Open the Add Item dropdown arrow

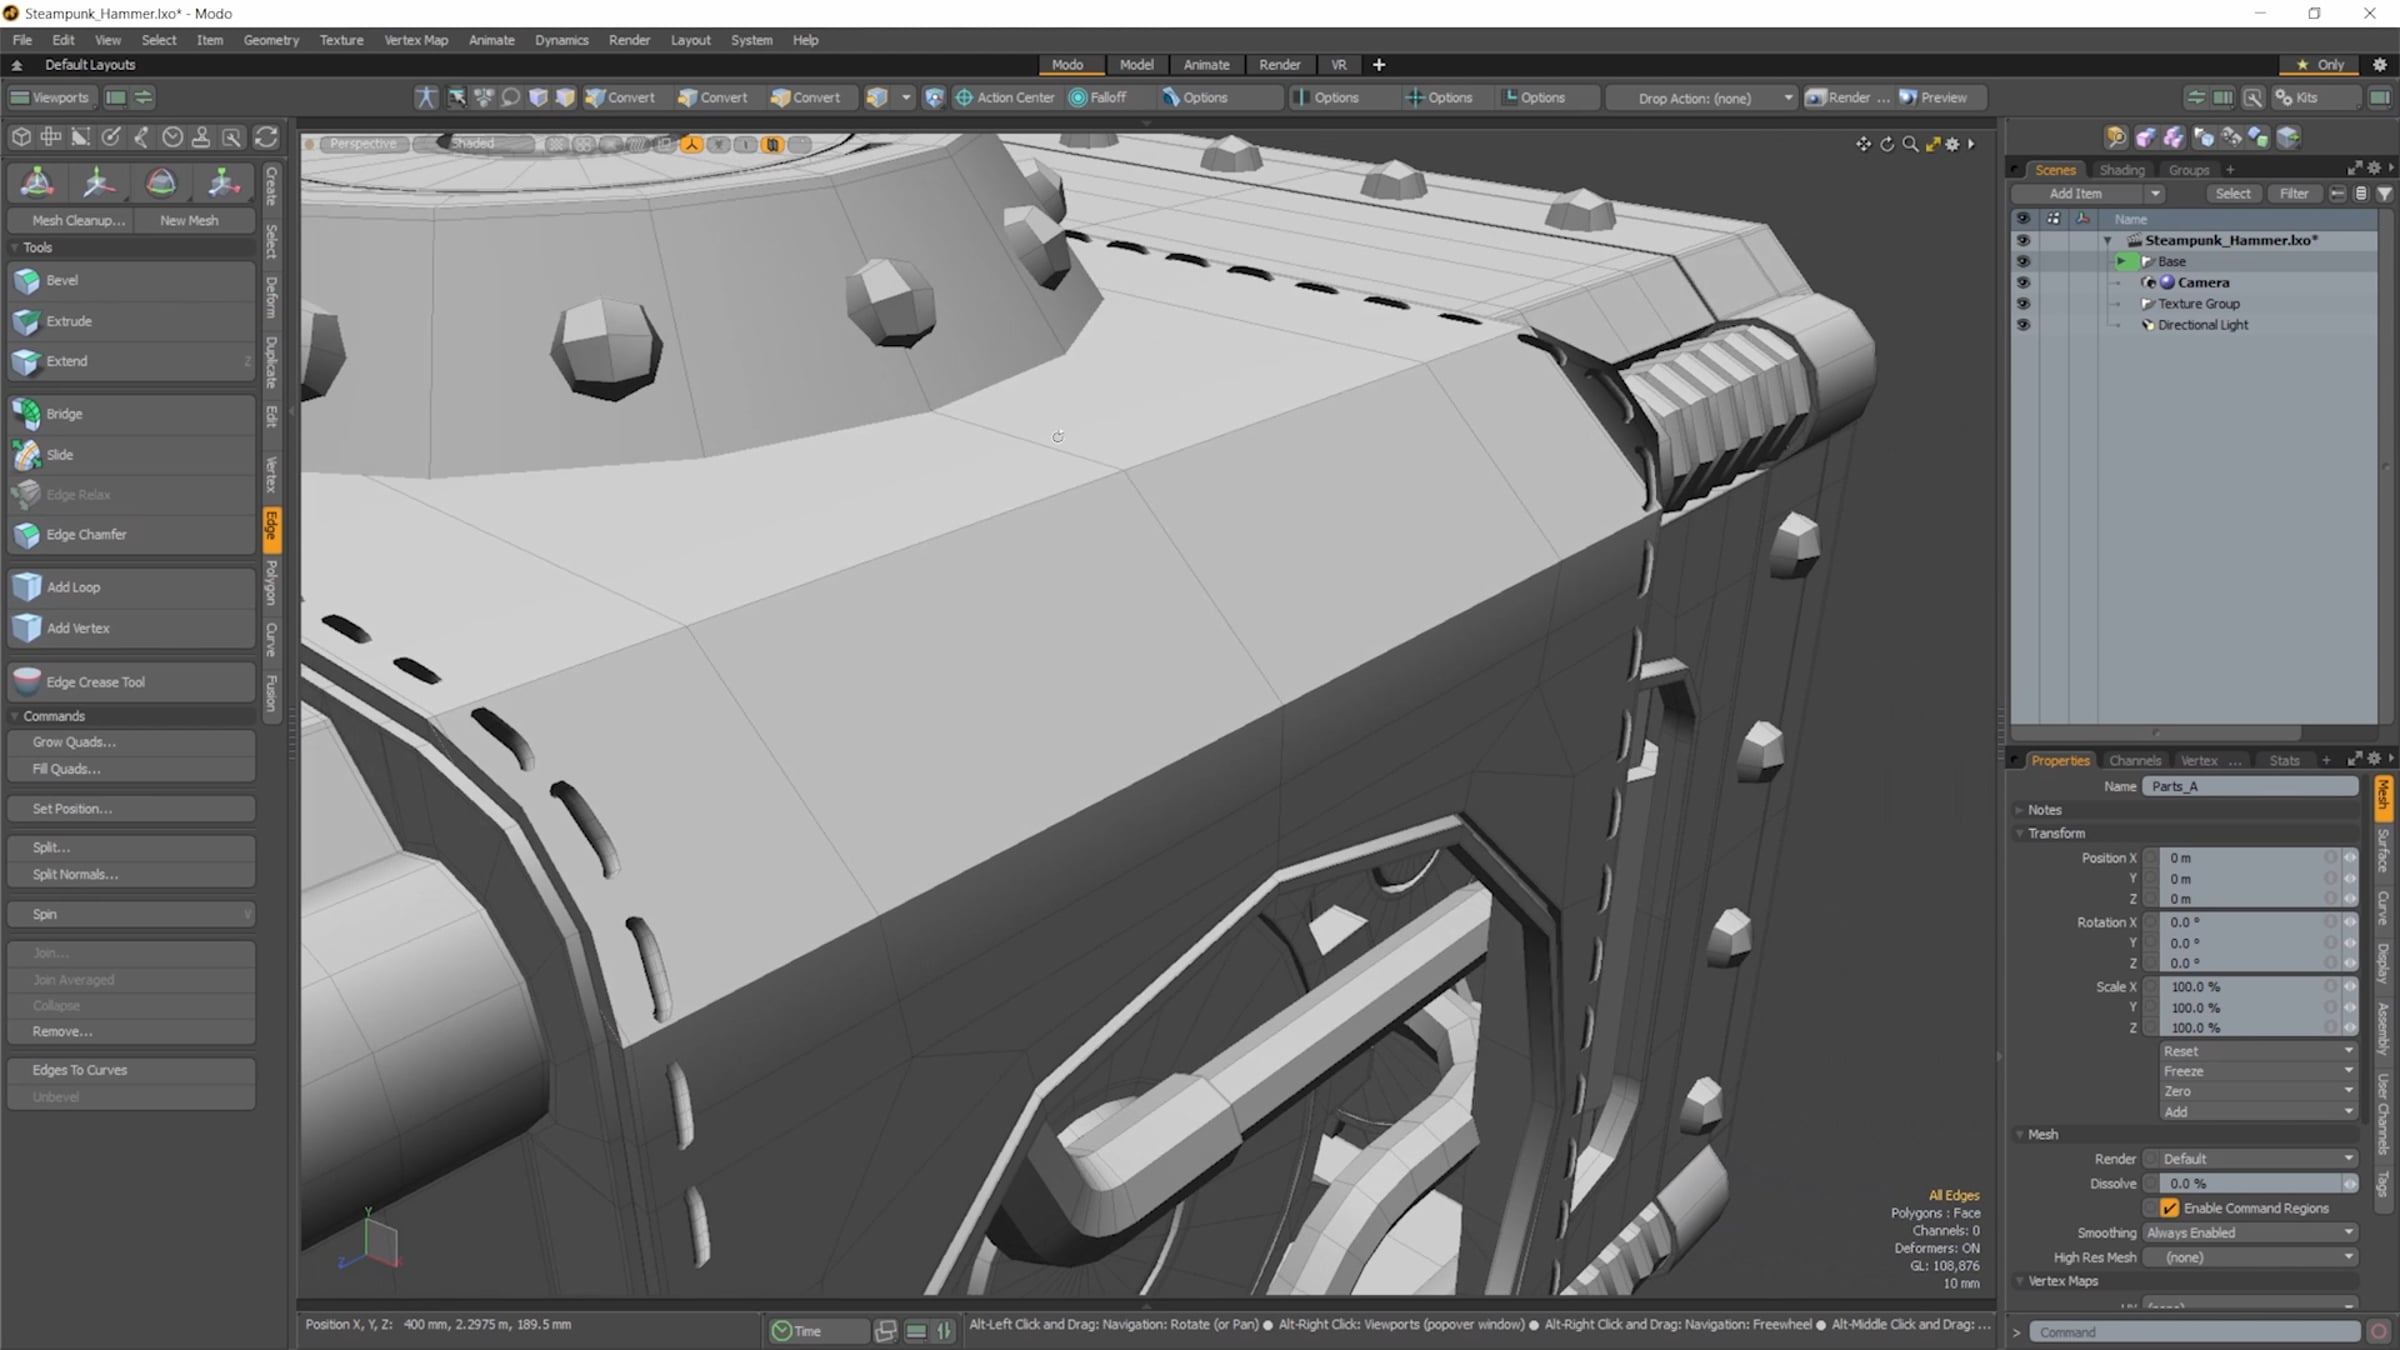2155,194
